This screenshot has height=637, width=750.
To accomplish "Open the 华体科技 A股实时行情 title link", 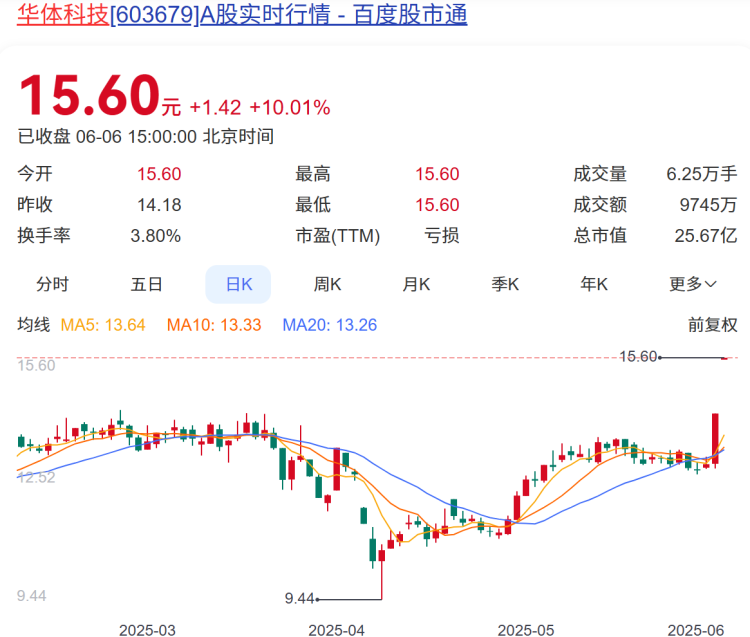I will tap(242, 14).
